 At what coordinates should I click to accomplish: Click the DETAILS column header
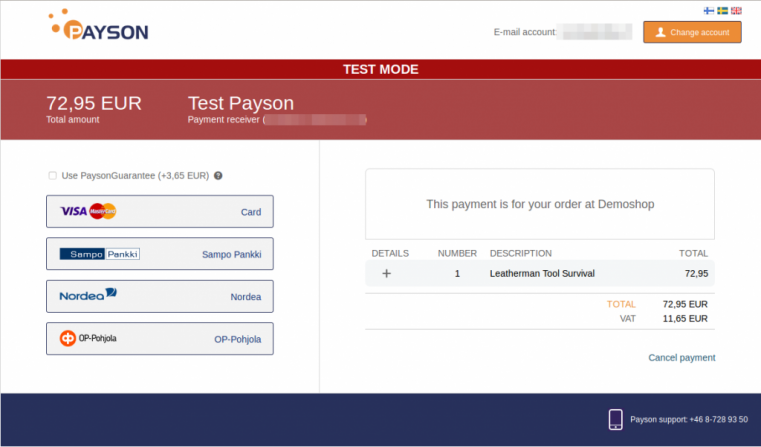(390, 253)
